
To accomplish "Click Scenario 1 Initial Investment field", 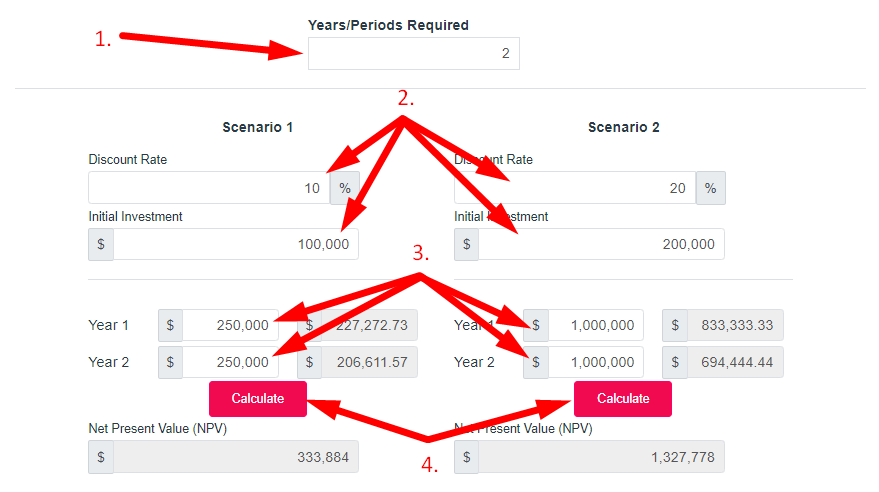I will point(235,244).
